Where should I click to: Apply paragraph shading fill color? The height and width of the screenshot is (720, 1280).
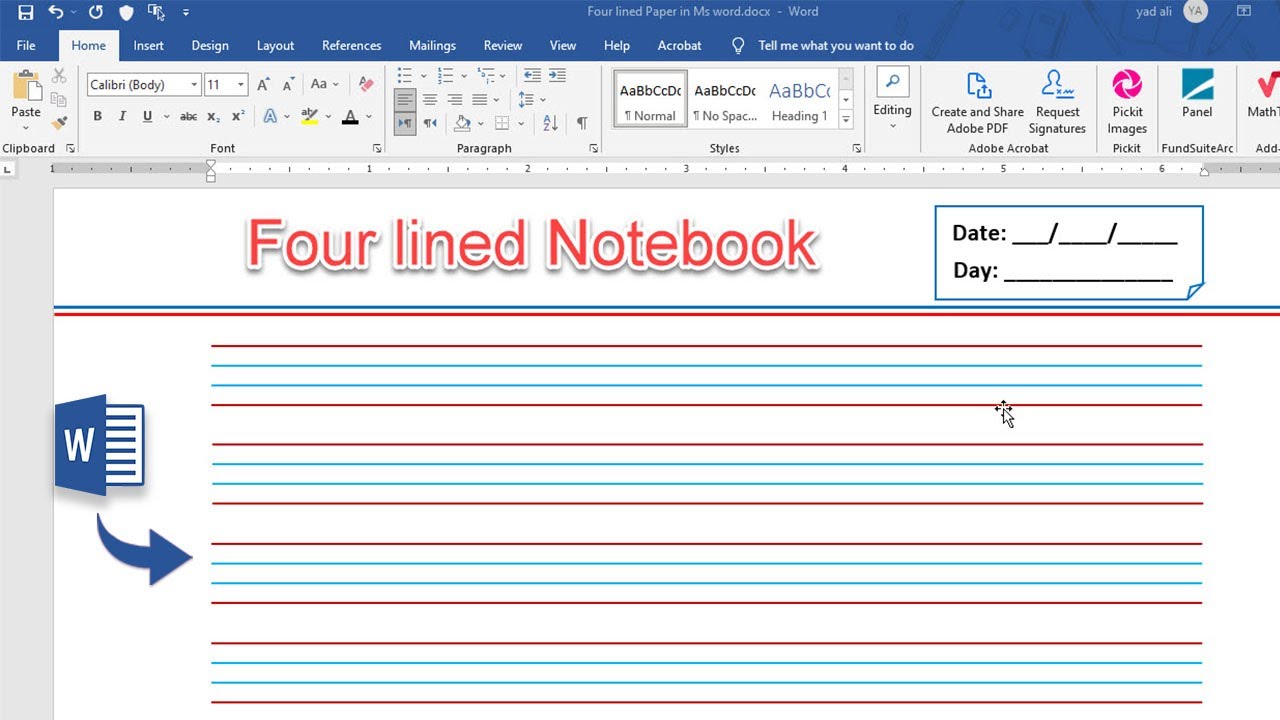tap(462, 123)
